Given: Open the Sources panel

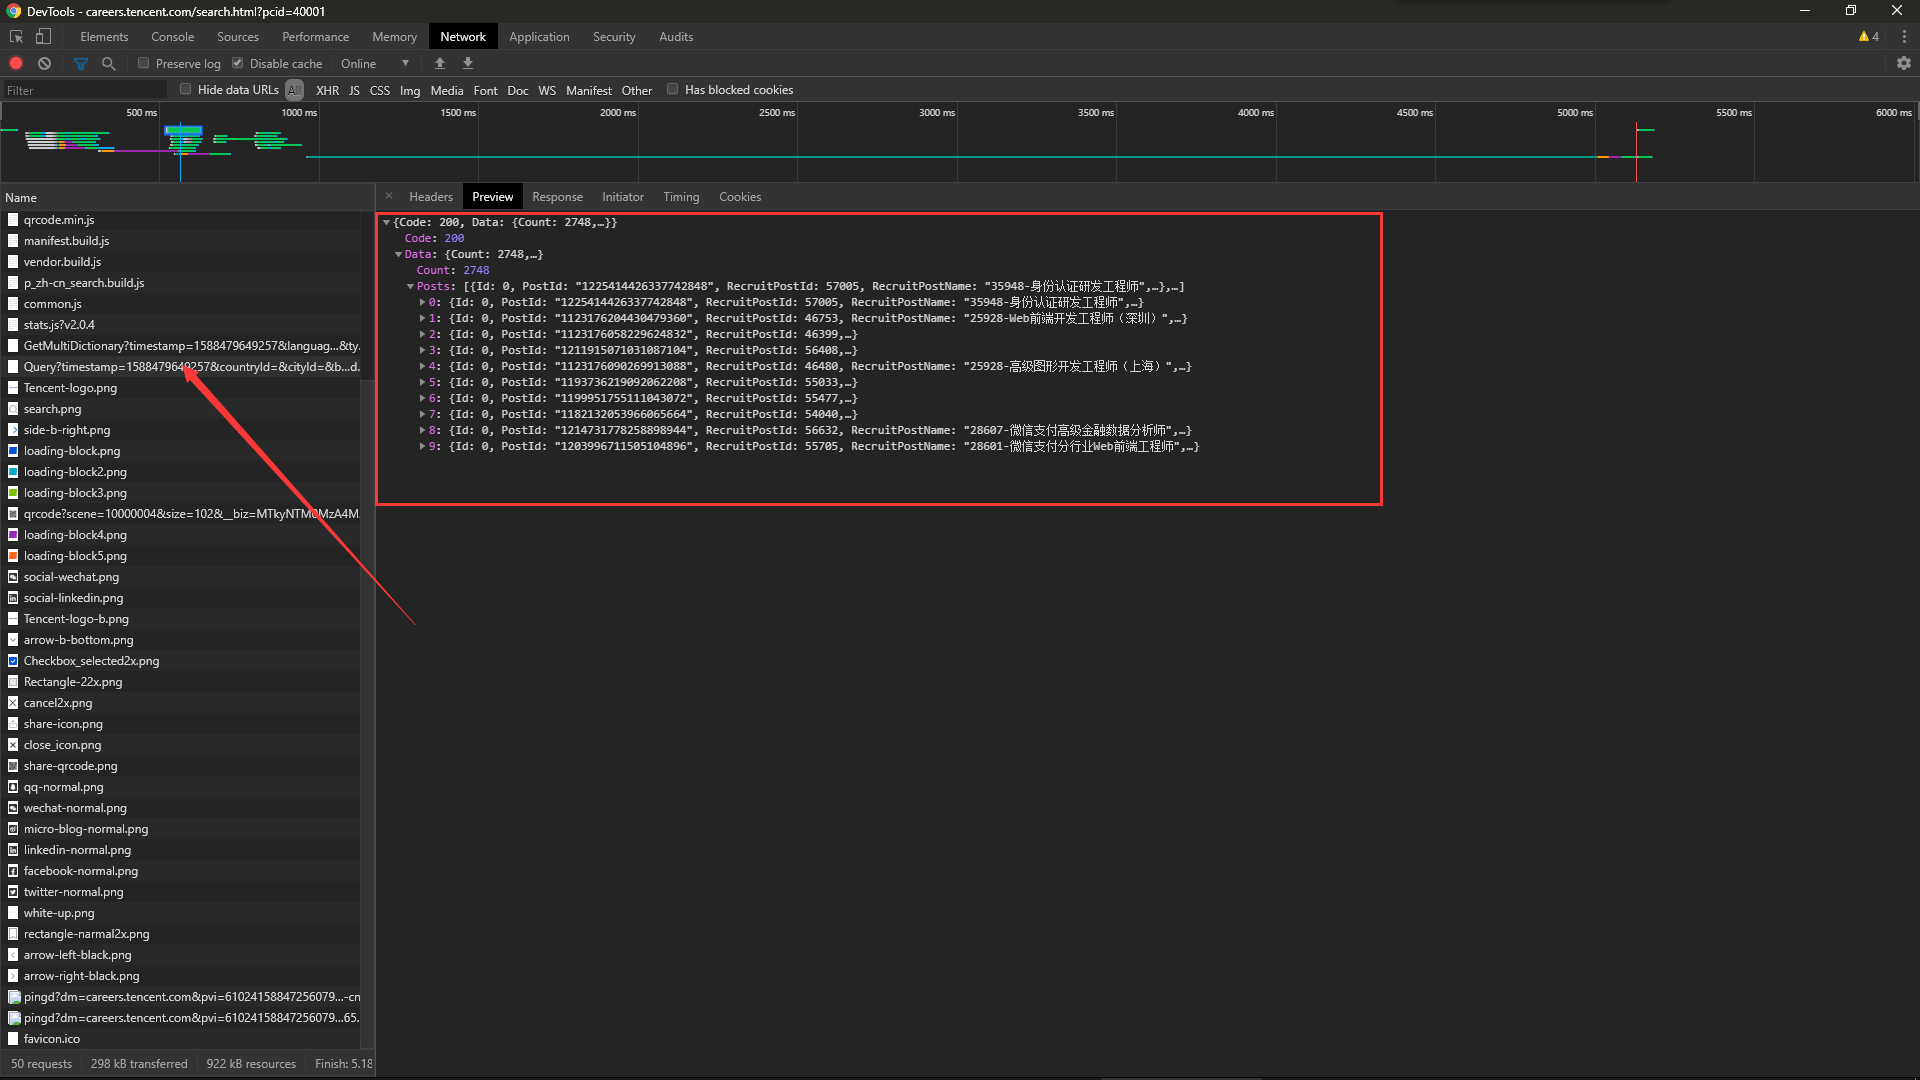Looking at the screenshot, I should (x=238, y=37).
